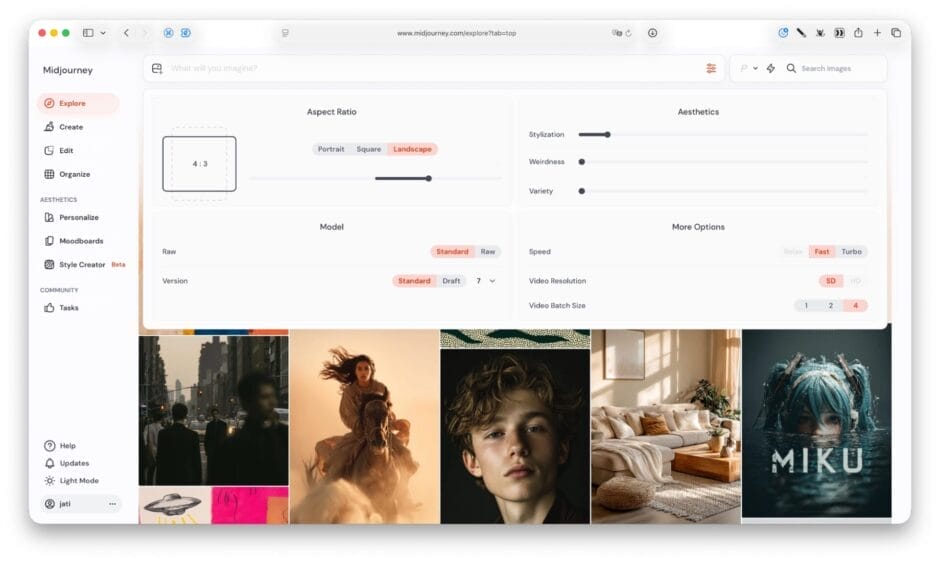Click the aspect ratio slider handle
Image resolution: width=940 pixels, height=562 pixels.
pos(429,178)
